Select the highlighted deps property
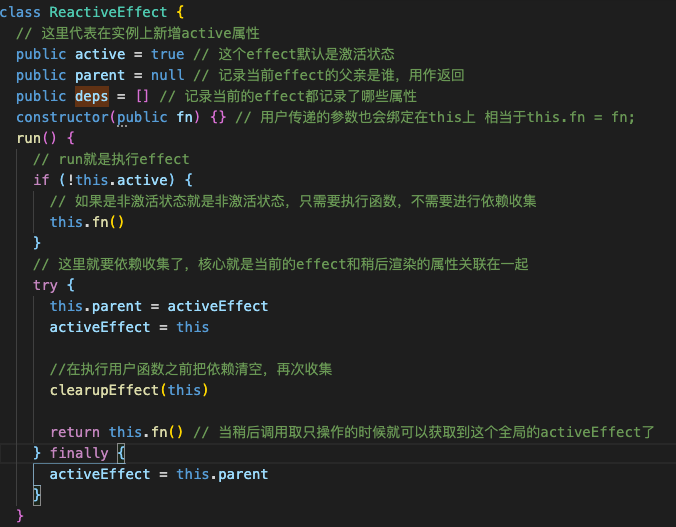Screen dimensions: 676x527 point(91,96)
